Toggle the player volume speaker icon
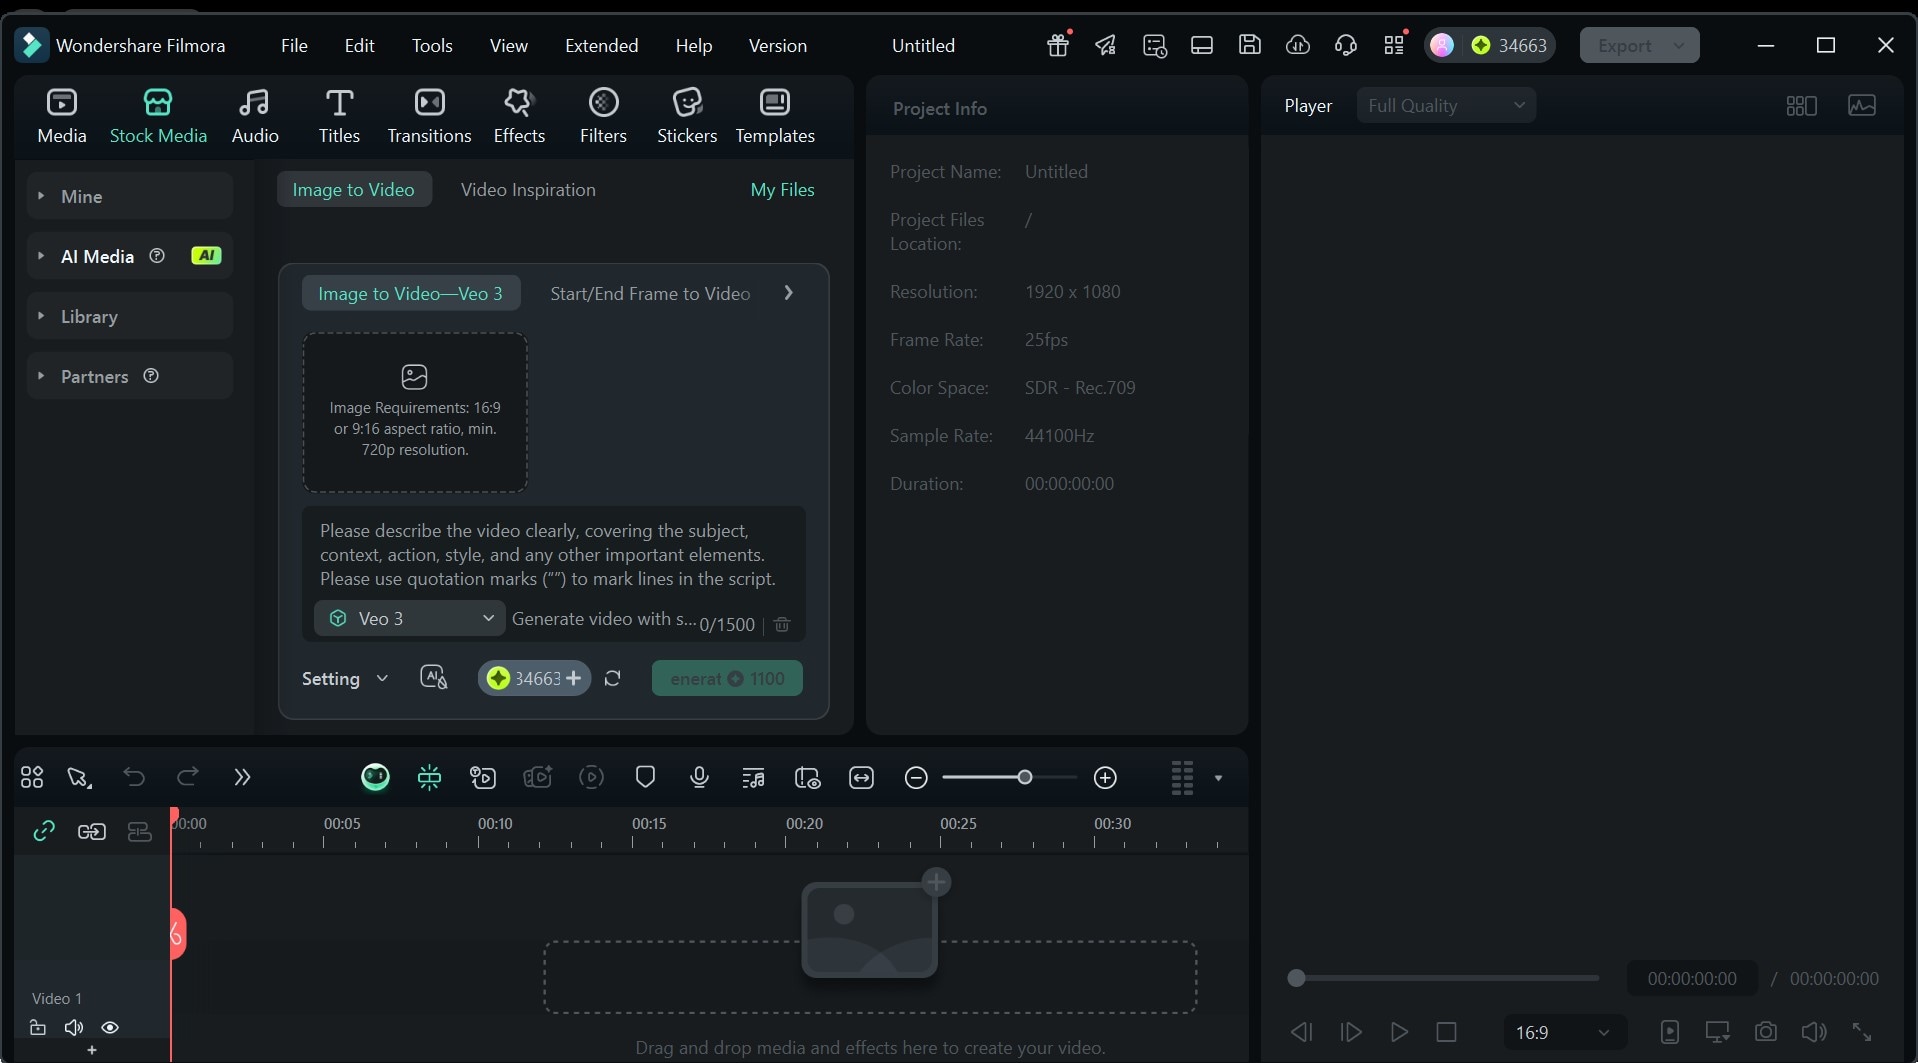Image resolution: width=1918 pixels, height=1063 pixels. click(1813, 1032)
